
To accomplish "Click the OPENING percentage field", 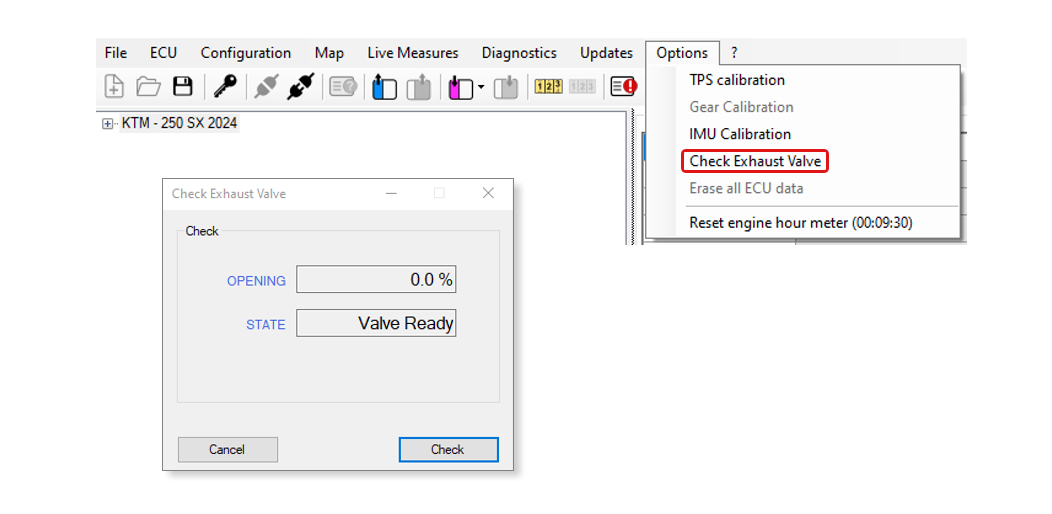I will click(x=376, y=280).
